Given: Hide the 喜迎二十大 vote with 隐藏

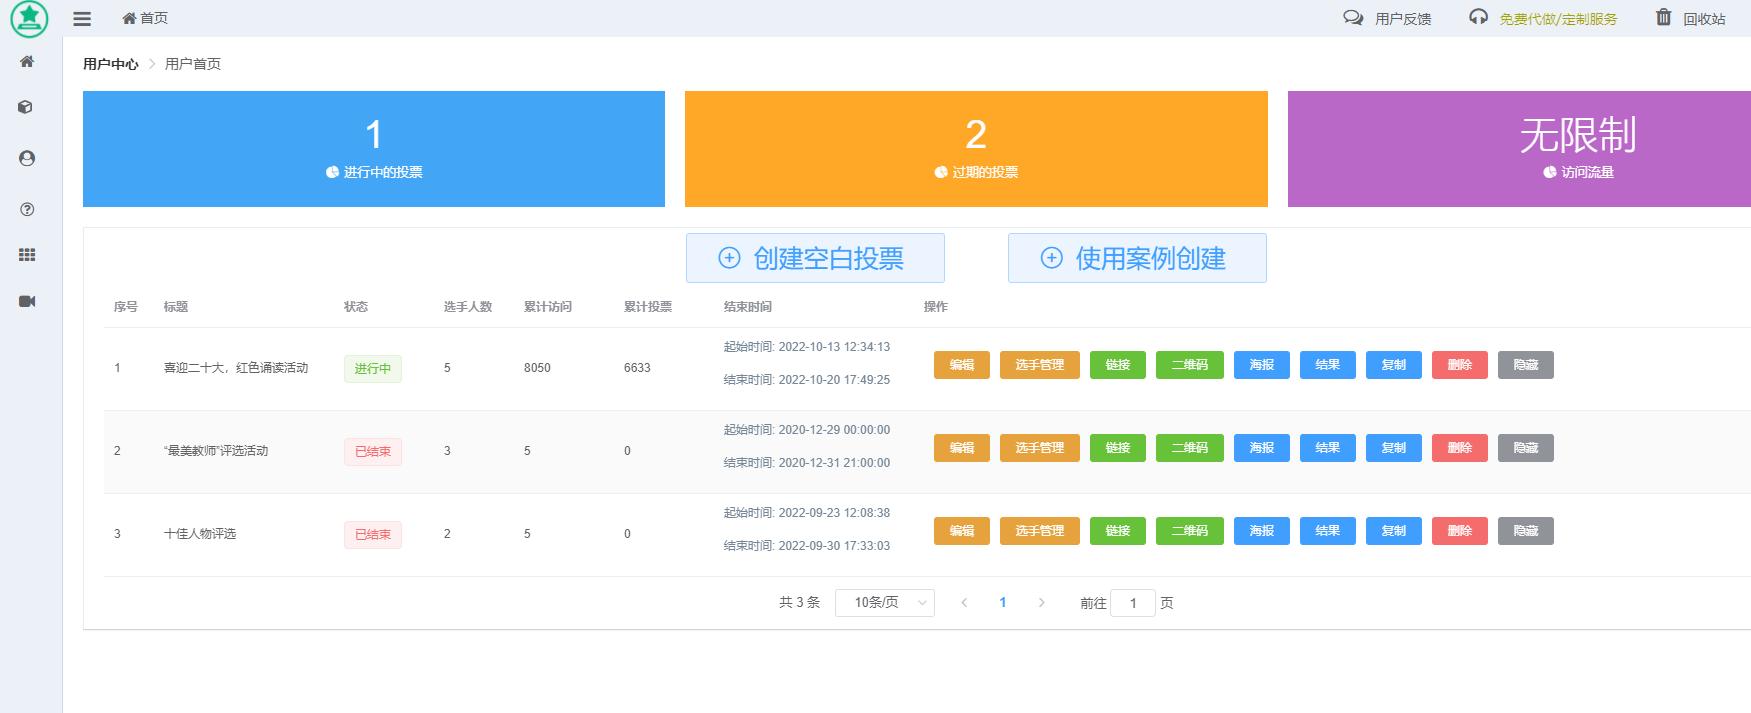Looking at the screenshot, I should pos(1525,365).
